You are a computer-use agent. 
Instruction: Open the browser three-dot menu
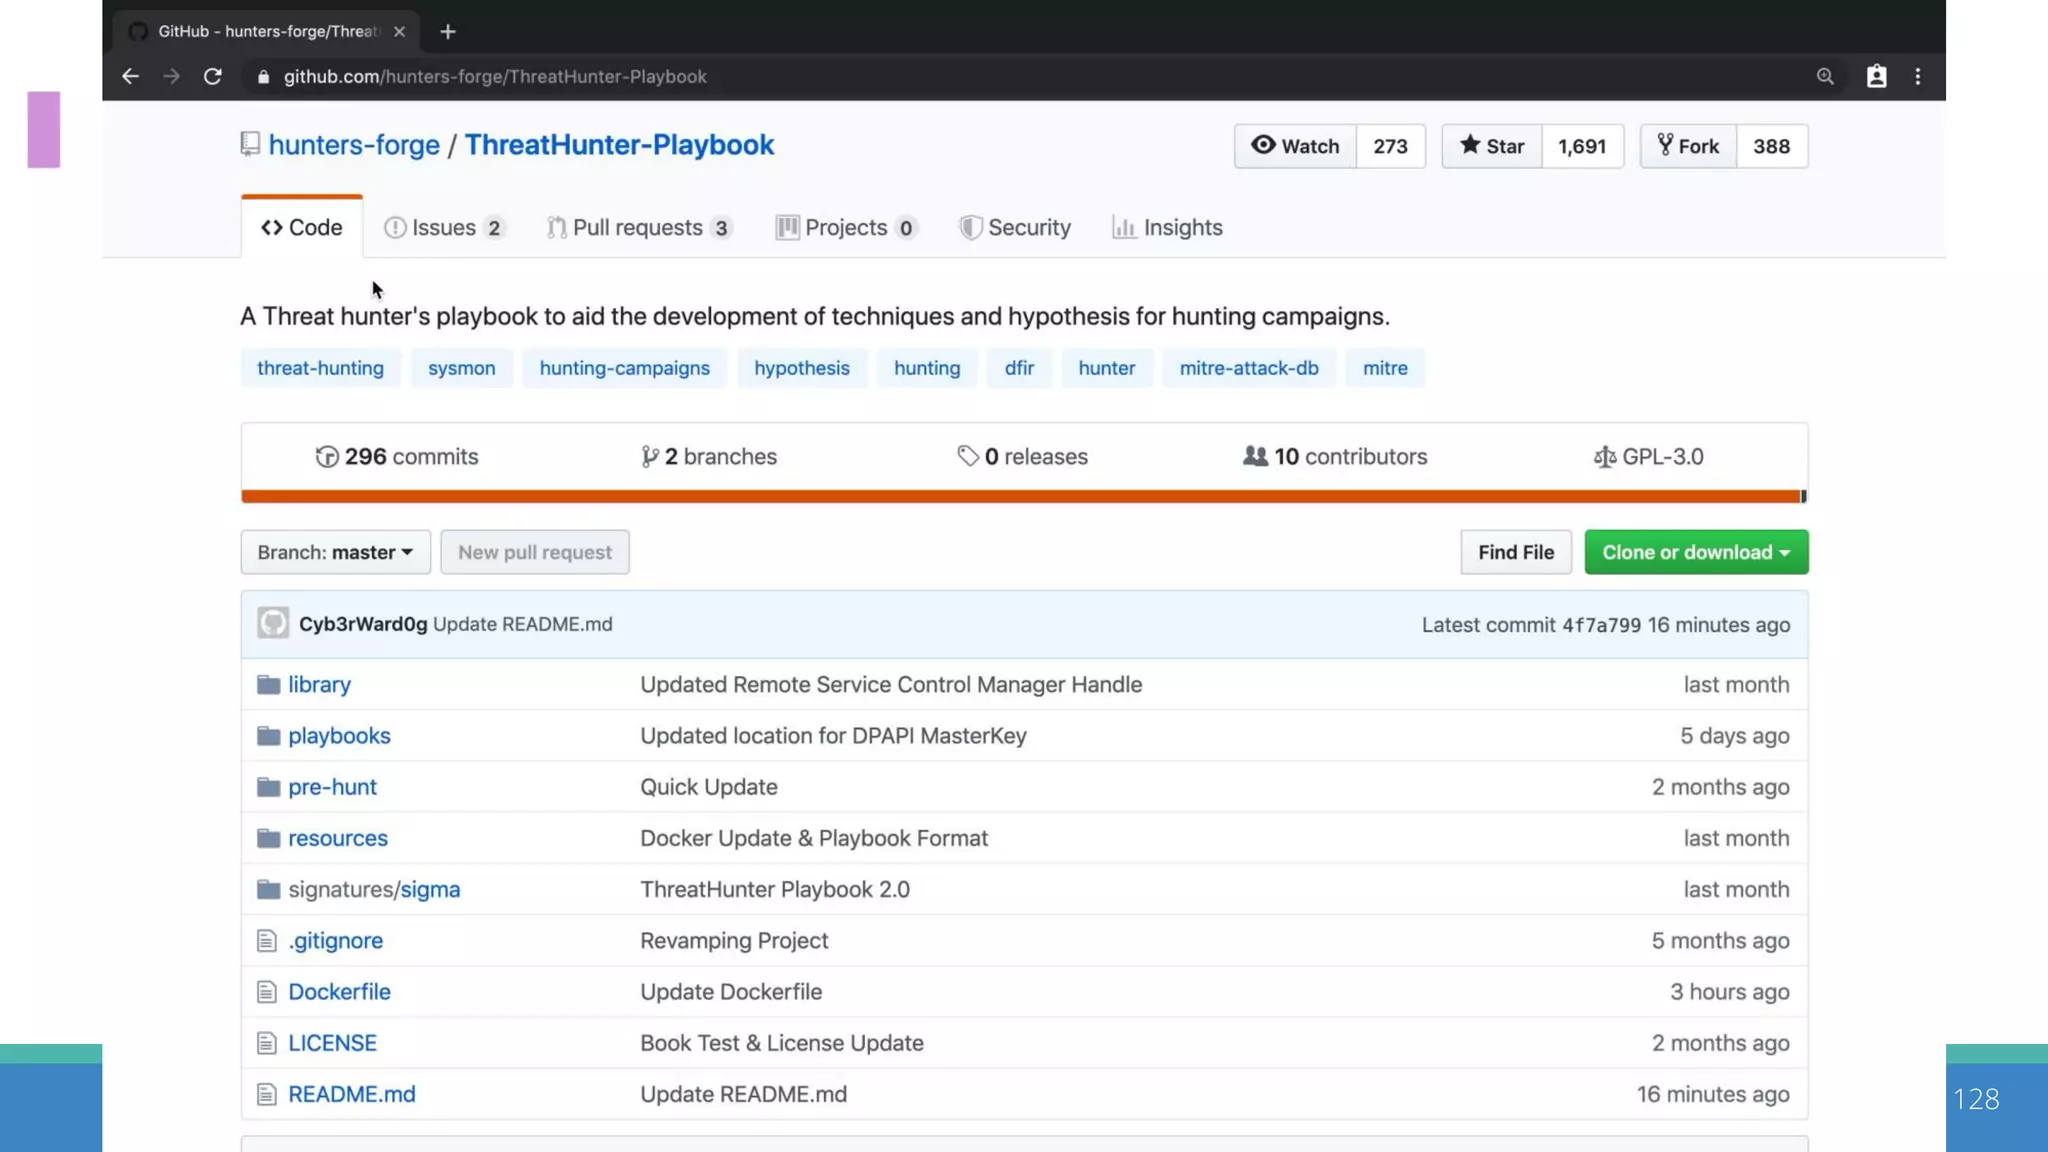(1917, 77)
